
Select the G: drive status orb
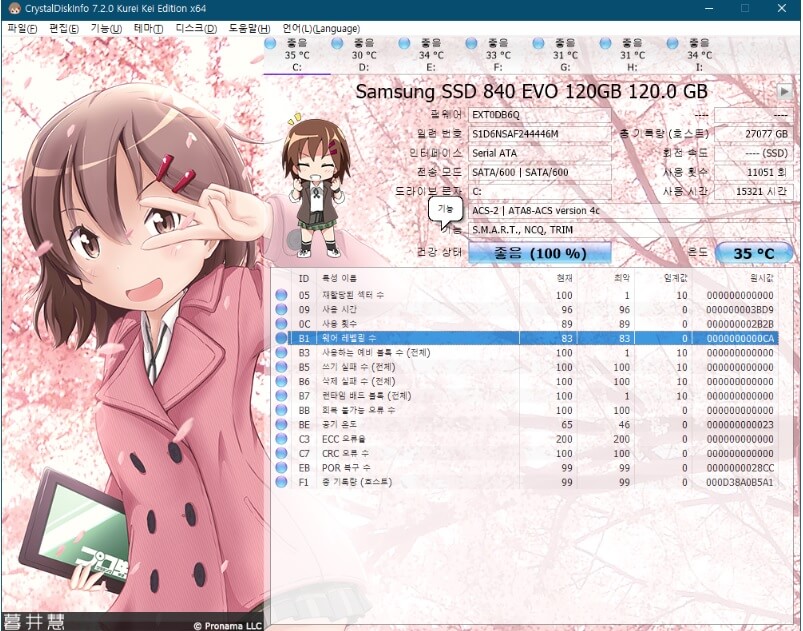coord(538,44)
